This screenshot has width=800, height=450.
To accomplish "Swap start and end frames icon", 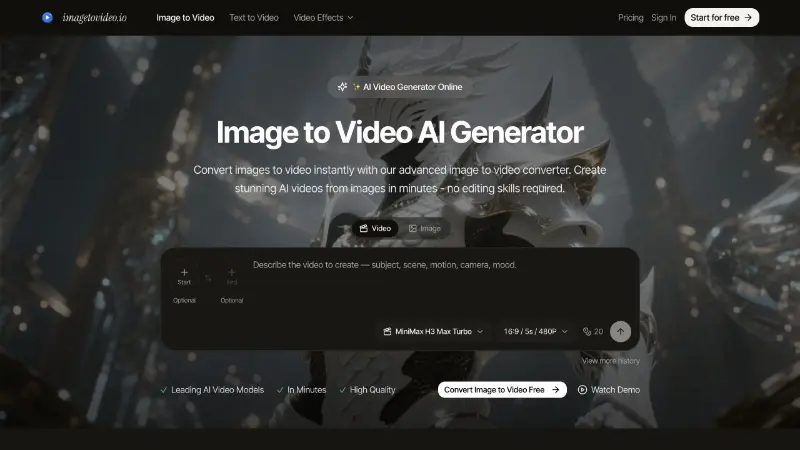I will tap(208, 278).
